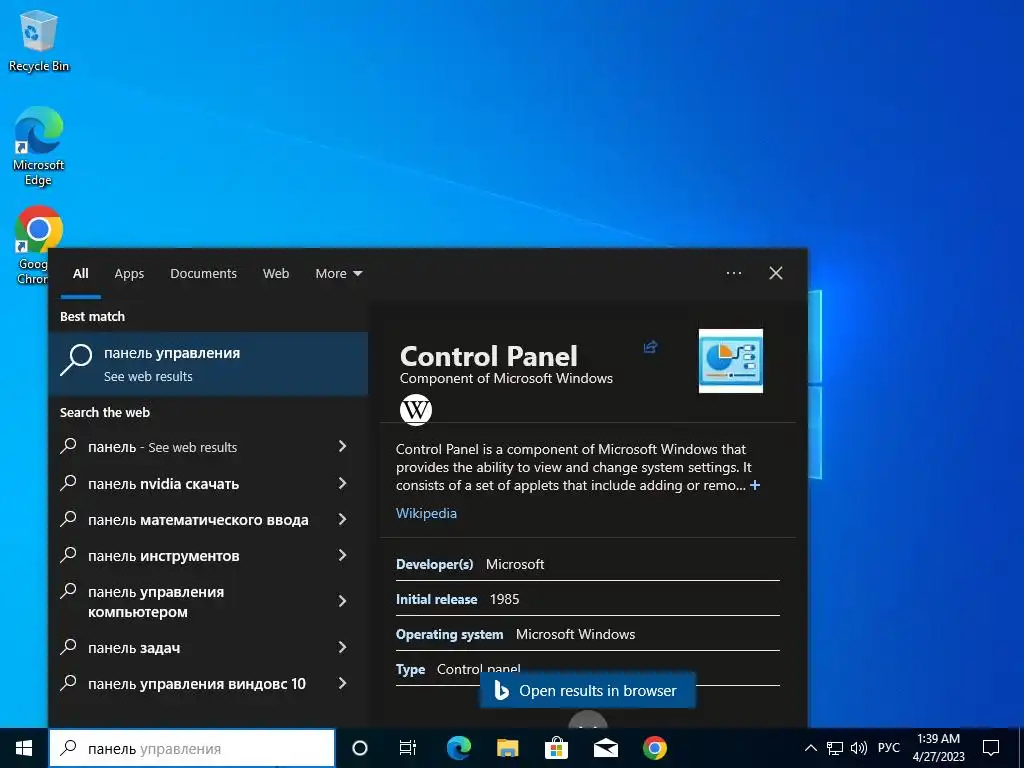Viewport: 1024px width, 768px height.
Task: Click the Control Panel thumbnail image
Action: coord(731,361)
